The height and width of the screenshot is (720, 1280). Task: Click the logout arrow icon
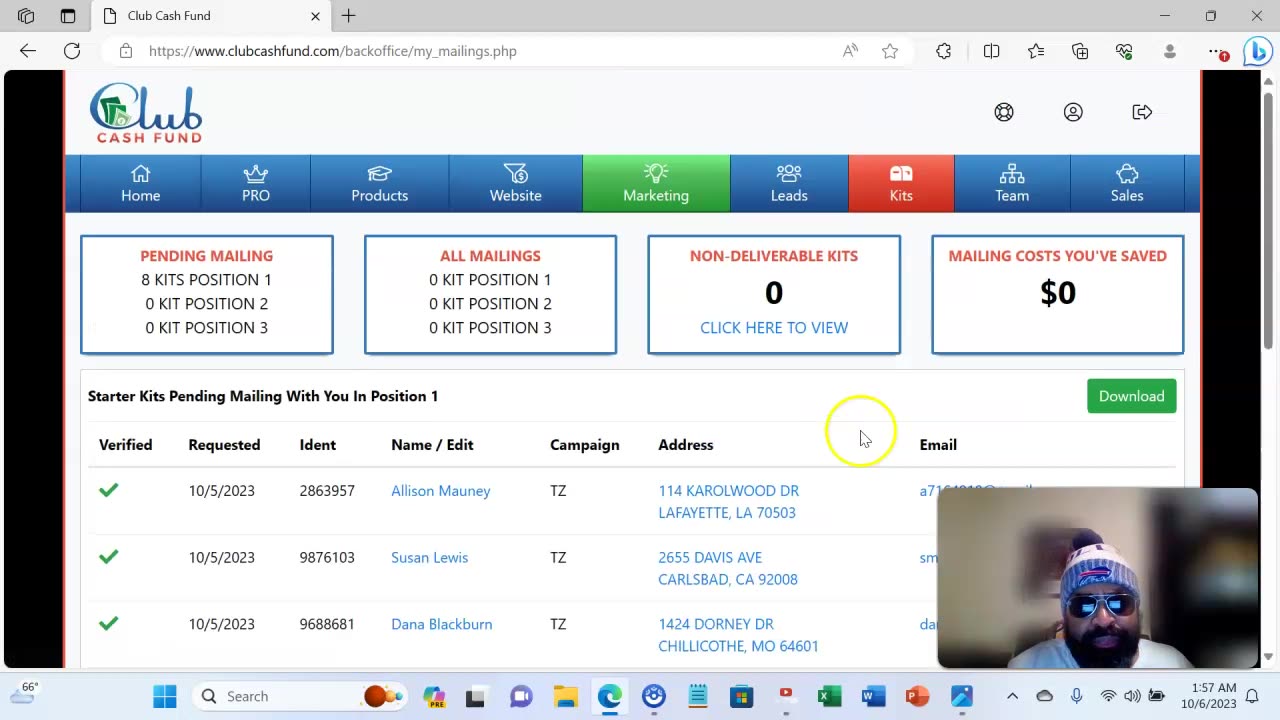[x=1142, y=112]
